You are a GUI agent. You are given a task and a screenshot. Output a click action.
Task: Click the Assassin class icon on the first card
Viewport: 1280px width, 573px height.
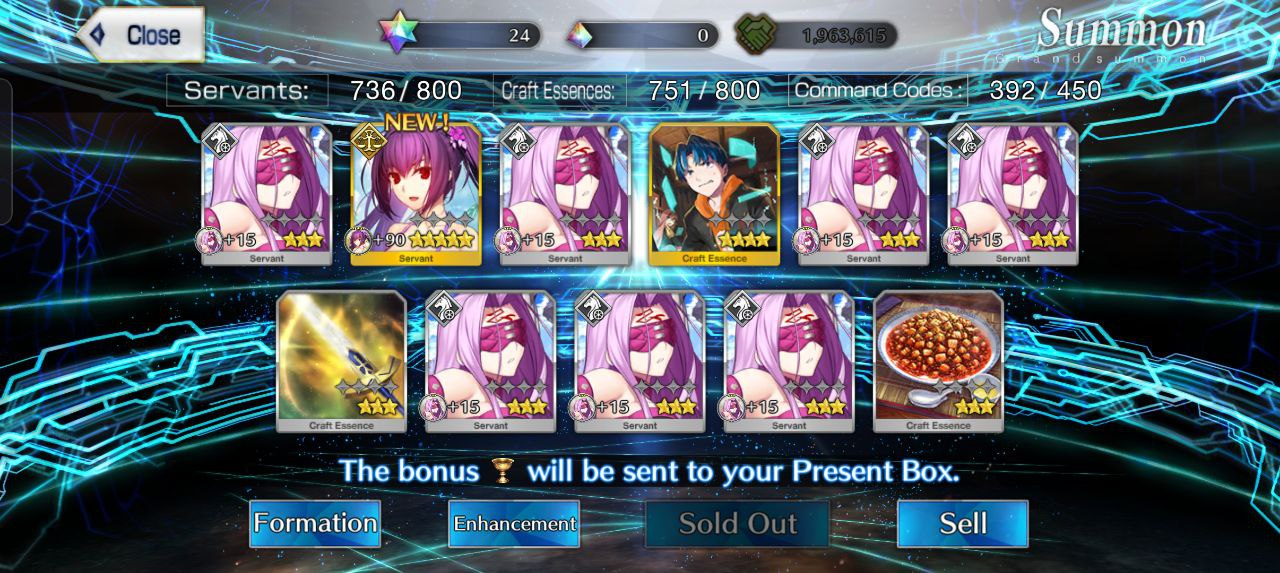pyautogui.click(x=217, y=141)
